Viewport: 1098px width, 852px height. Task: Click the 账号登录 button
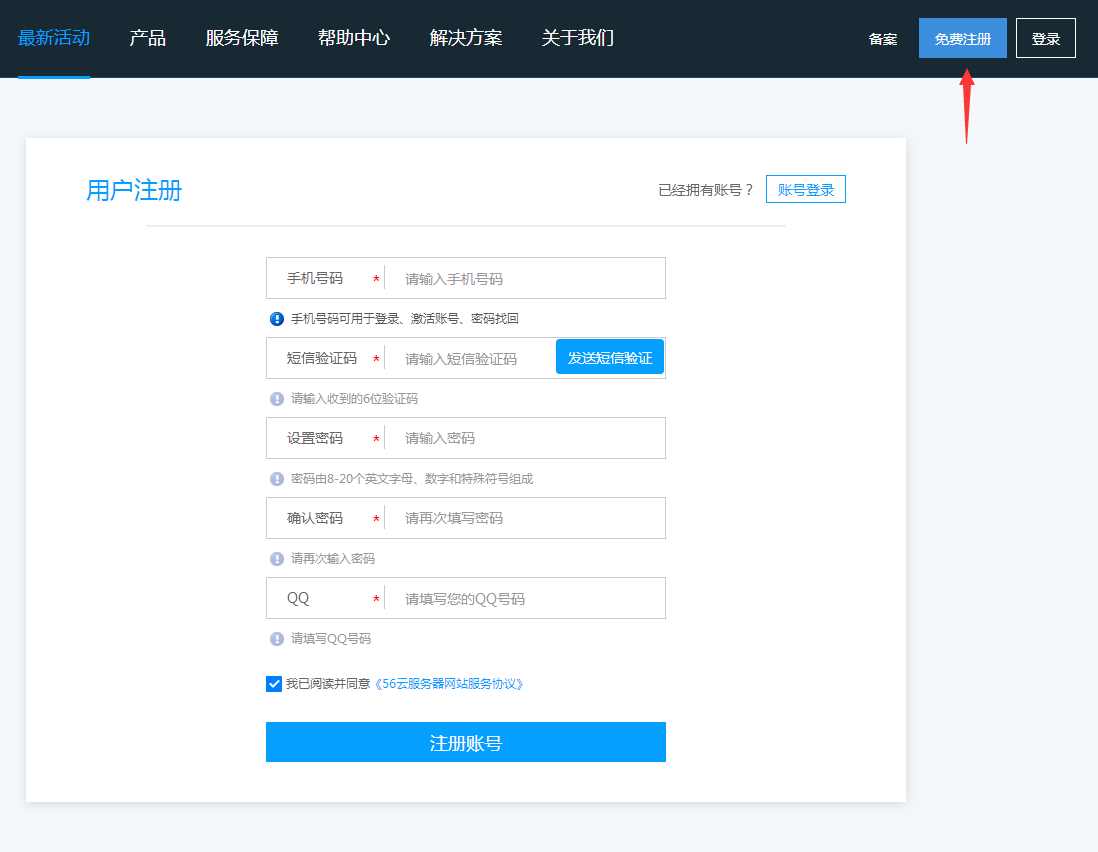806,190
